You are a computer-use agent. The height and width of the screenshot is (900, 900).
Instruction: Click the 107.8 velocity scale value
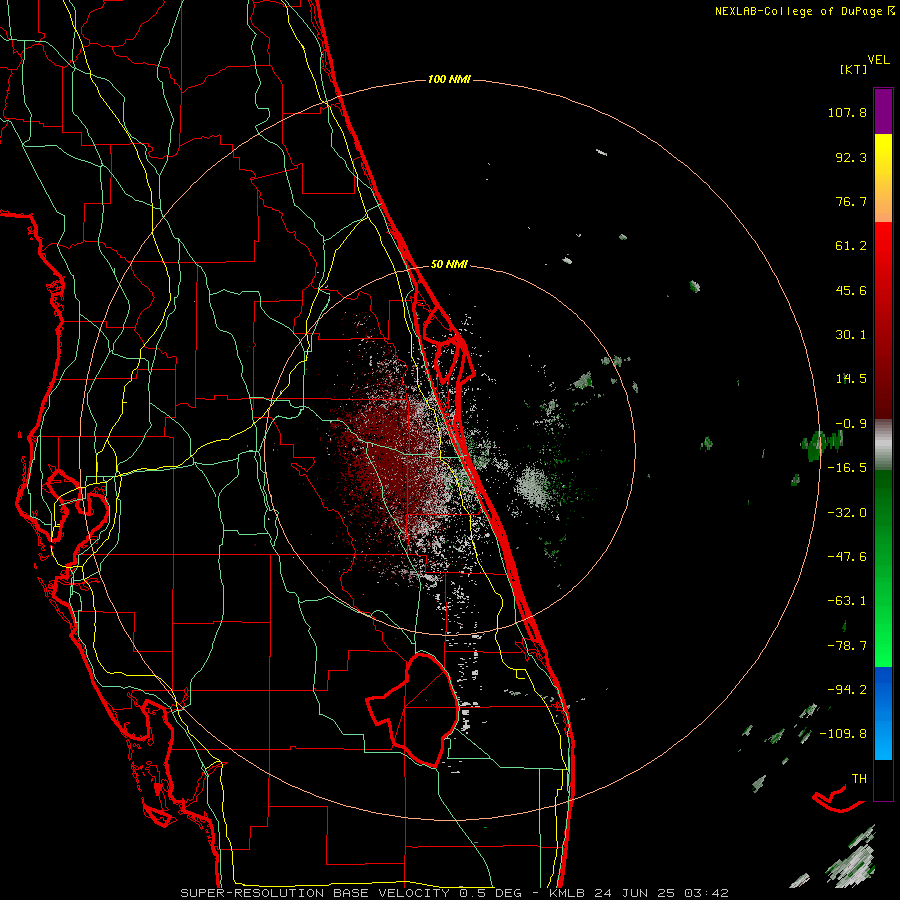click(847, 112)
